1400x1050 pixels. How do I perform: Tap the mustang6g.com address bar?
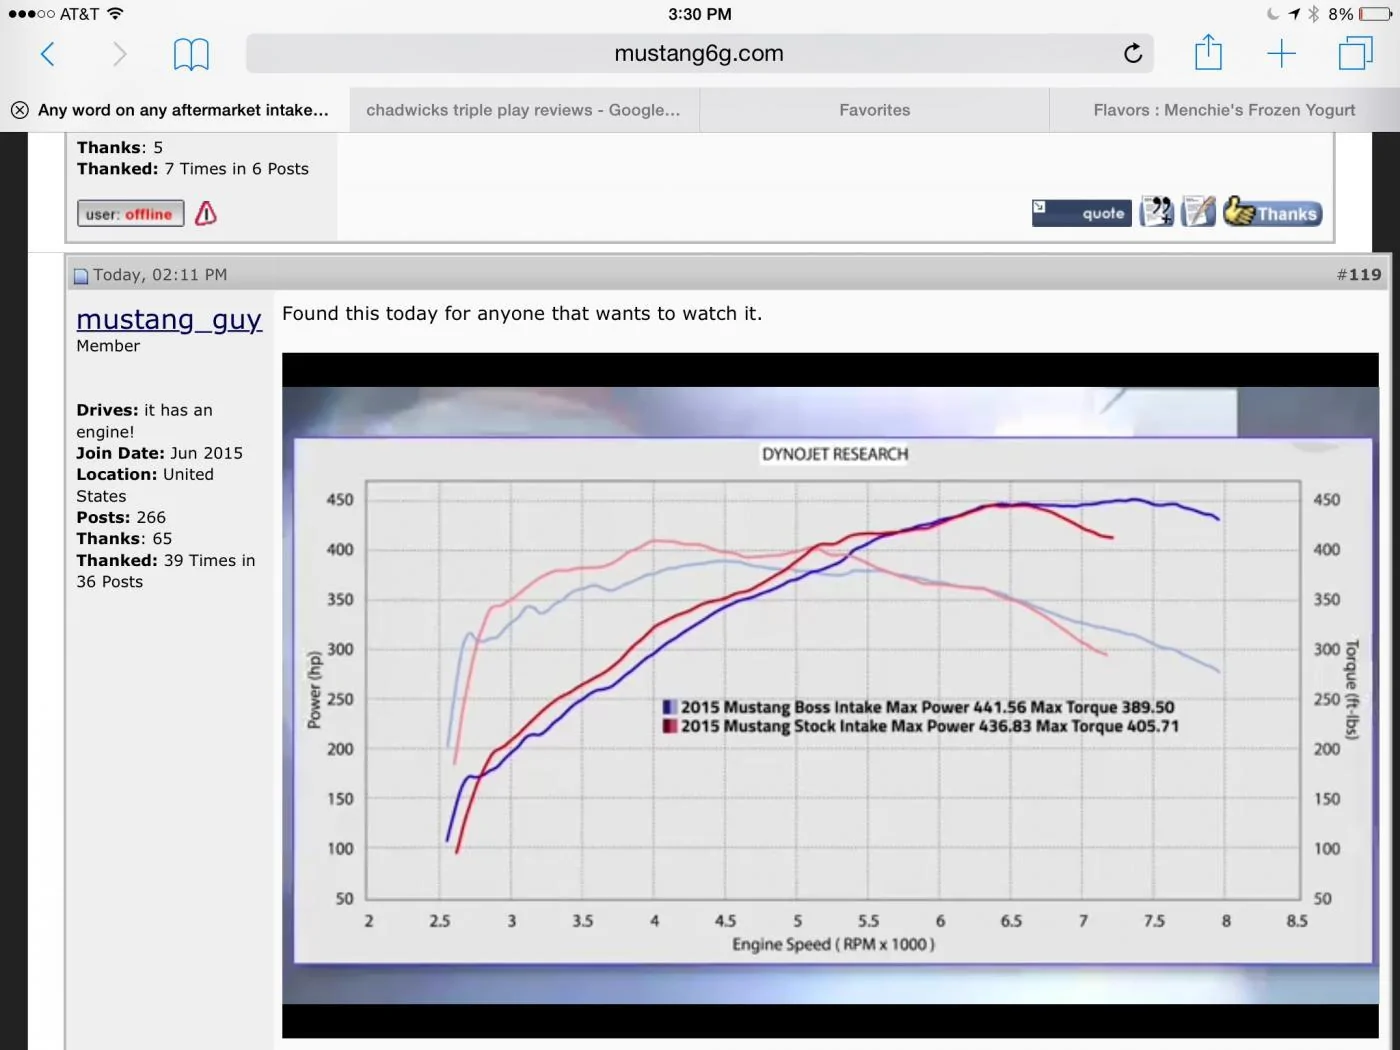click(x=699, y=54)
